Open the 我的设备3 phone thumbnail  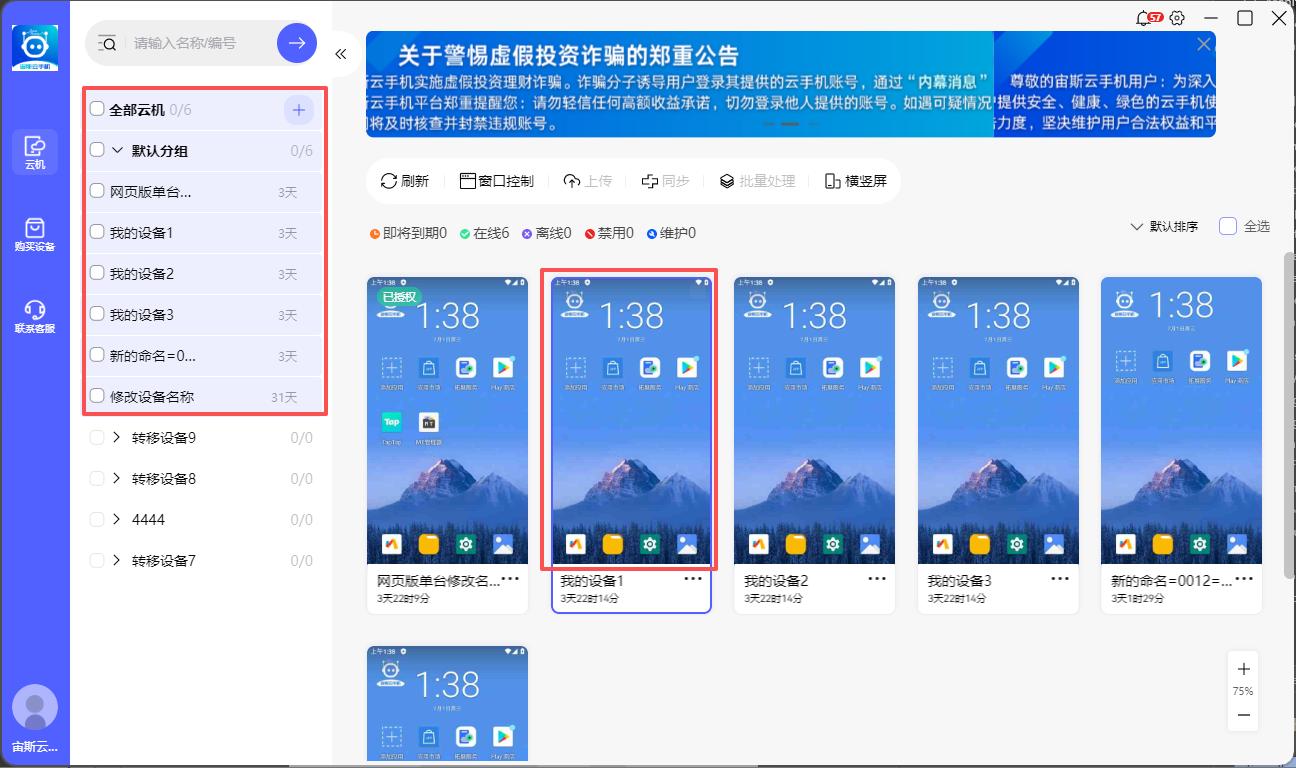(998, 420)
